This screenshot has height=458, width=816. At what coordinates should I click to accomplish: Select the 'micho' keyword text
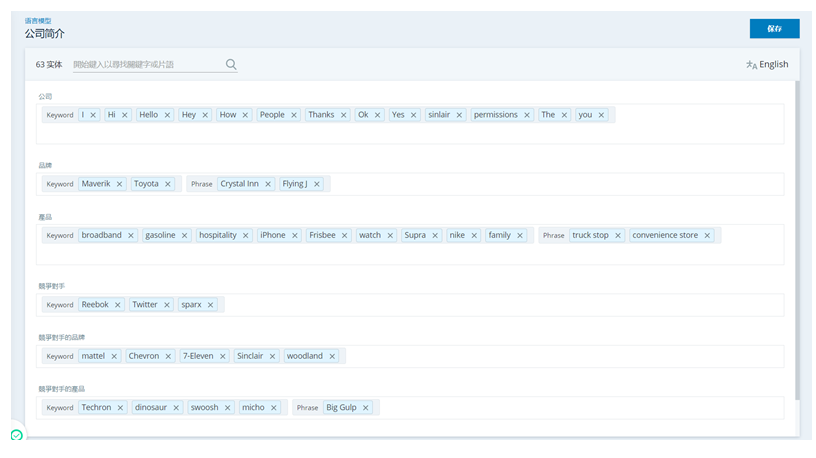[x=253, y=408]
